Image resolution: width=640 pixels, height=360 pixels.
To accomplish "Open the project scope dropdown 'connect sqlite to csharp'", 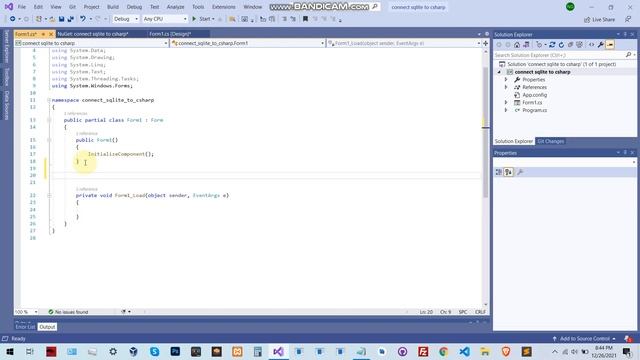I will (91, 43).
